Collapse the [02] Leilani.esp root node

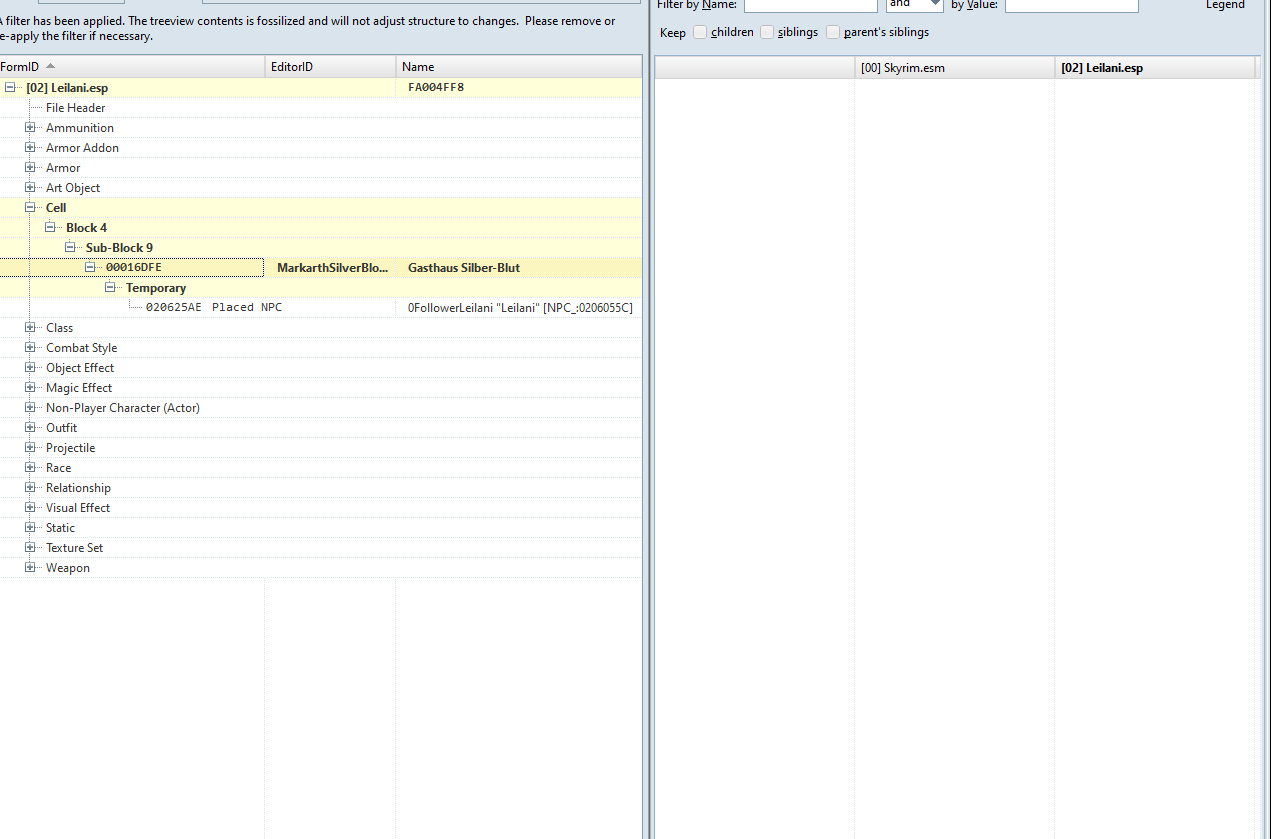click(x=10, y=88)
